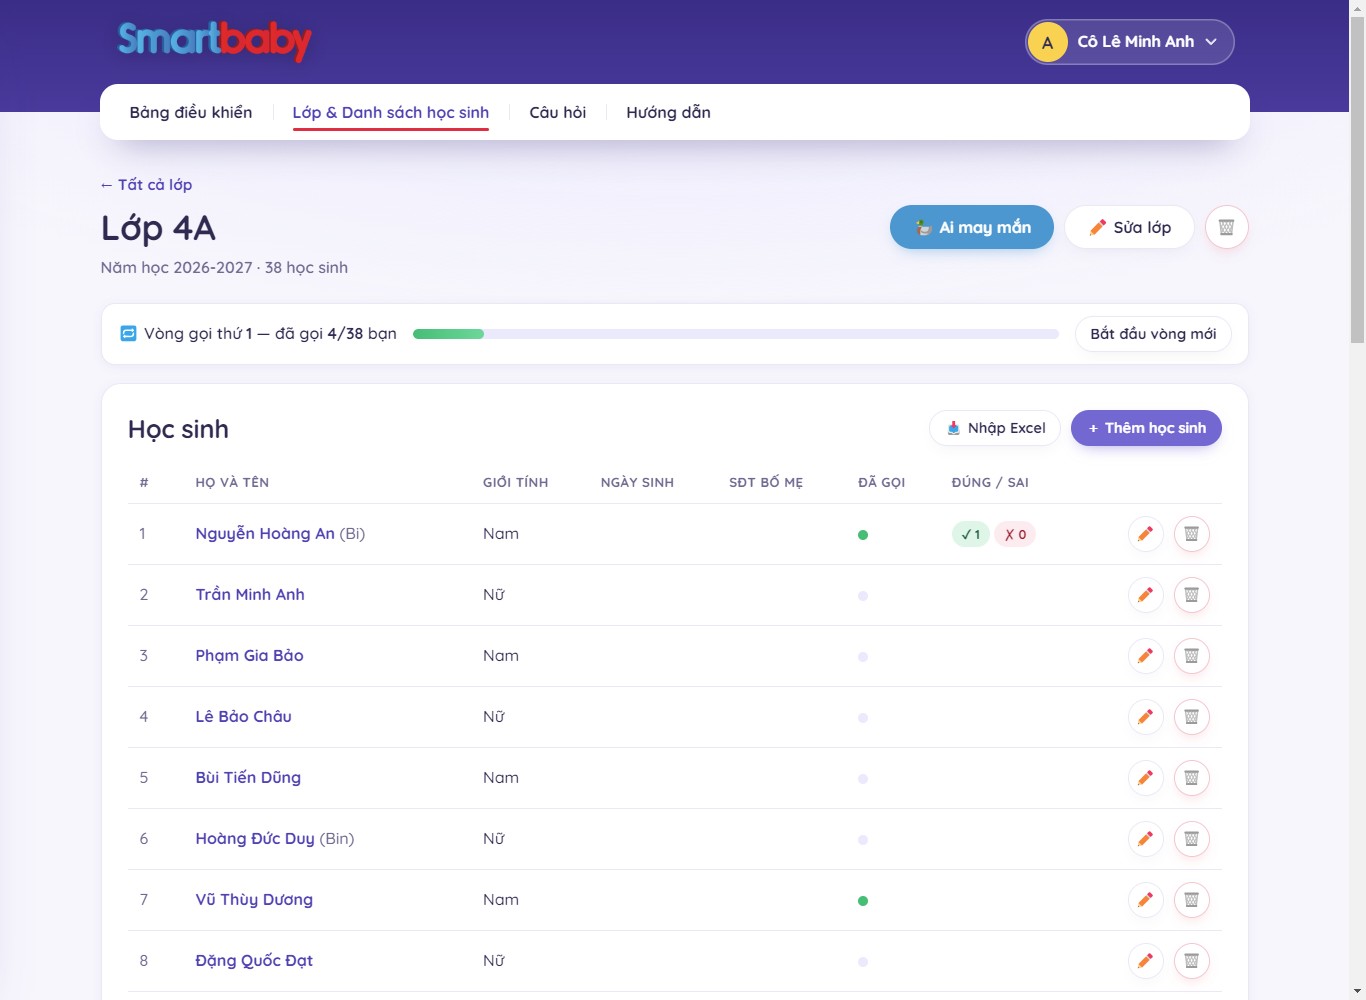Switch to Hướng dẫn tab
Viewport: 1366px width, 1000px height.
669,112
